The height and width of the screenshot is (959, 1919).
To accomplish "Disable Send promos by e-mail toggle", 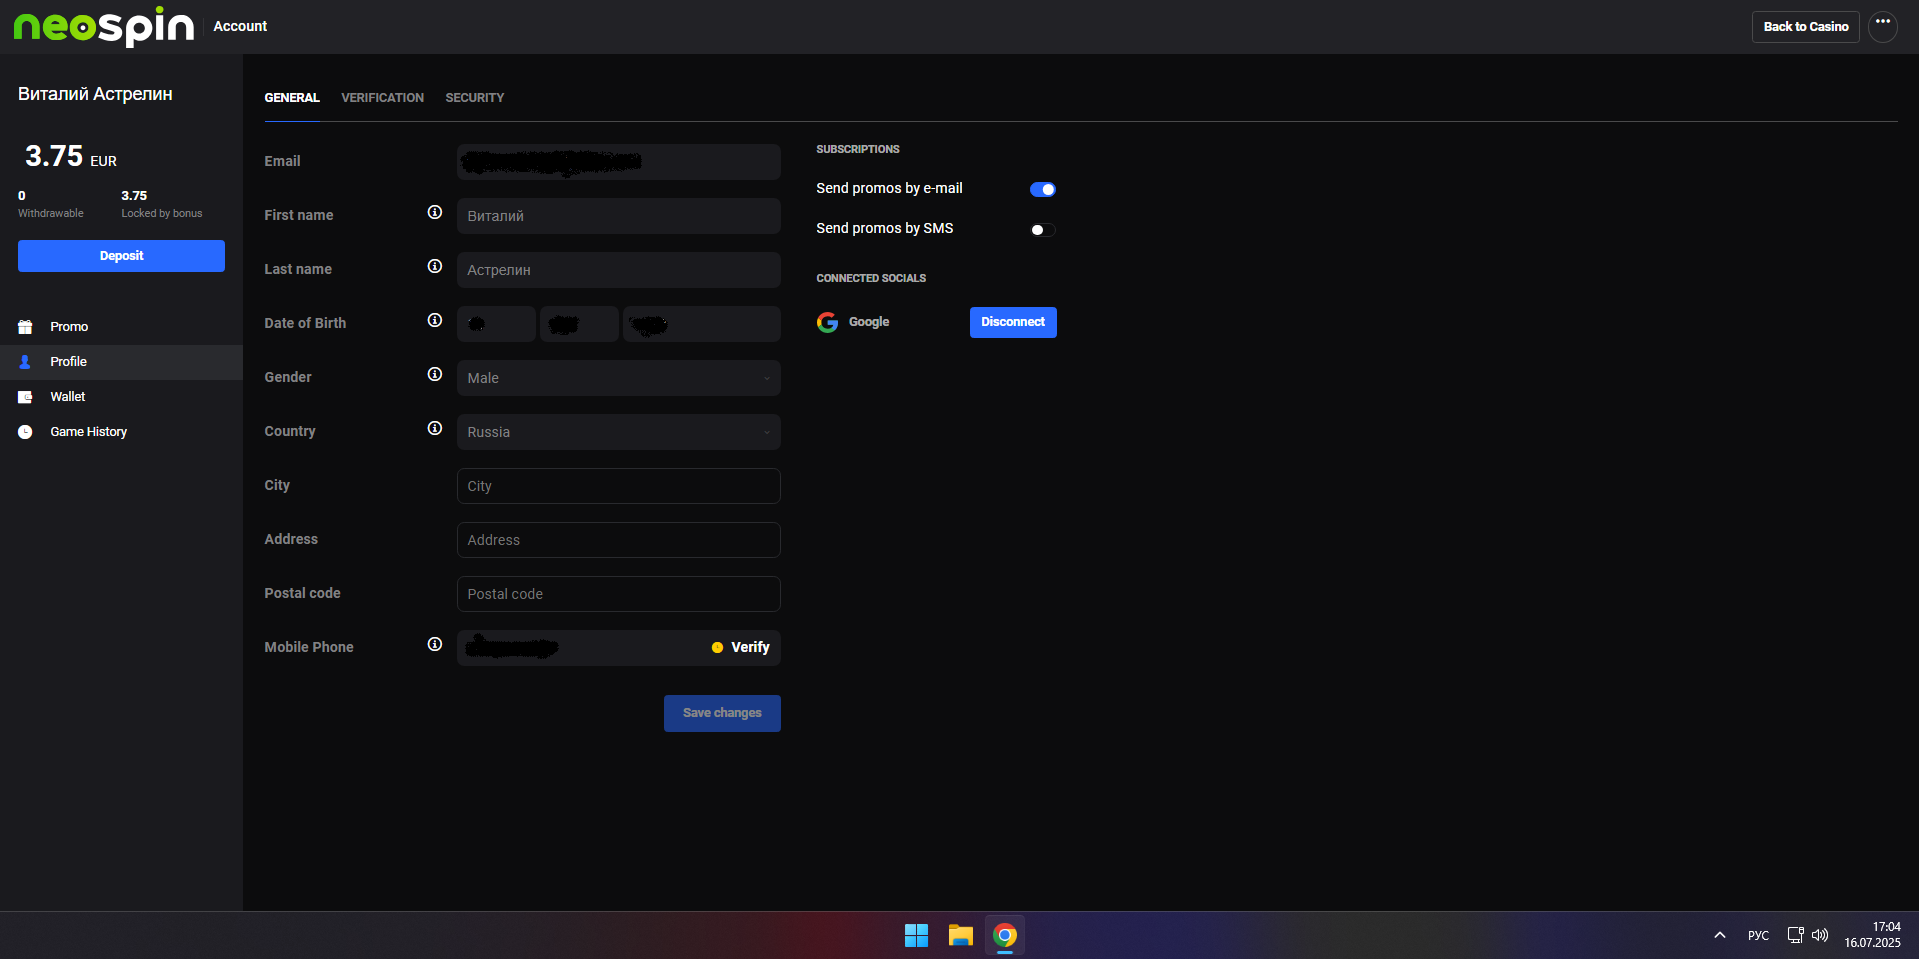I will click(1043, 189).
